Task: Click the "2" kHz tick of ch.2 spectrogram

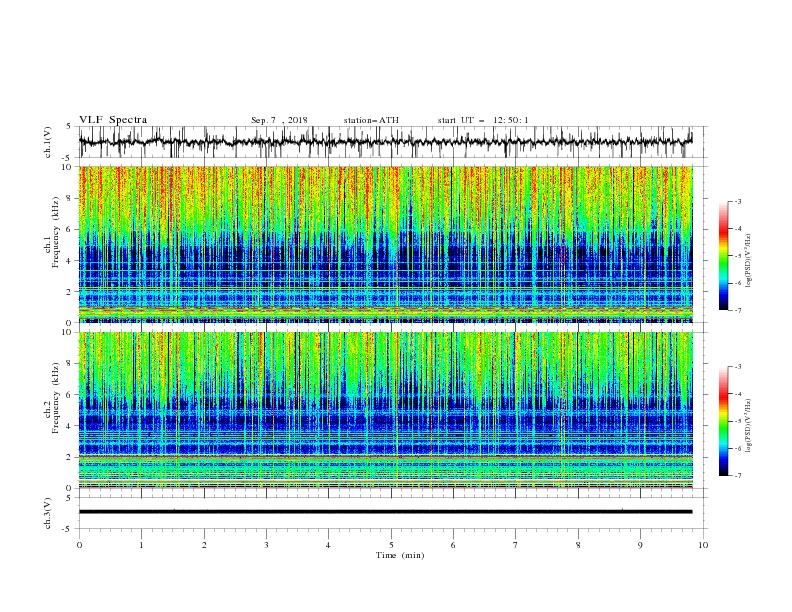Action: [x=69, y=457]
